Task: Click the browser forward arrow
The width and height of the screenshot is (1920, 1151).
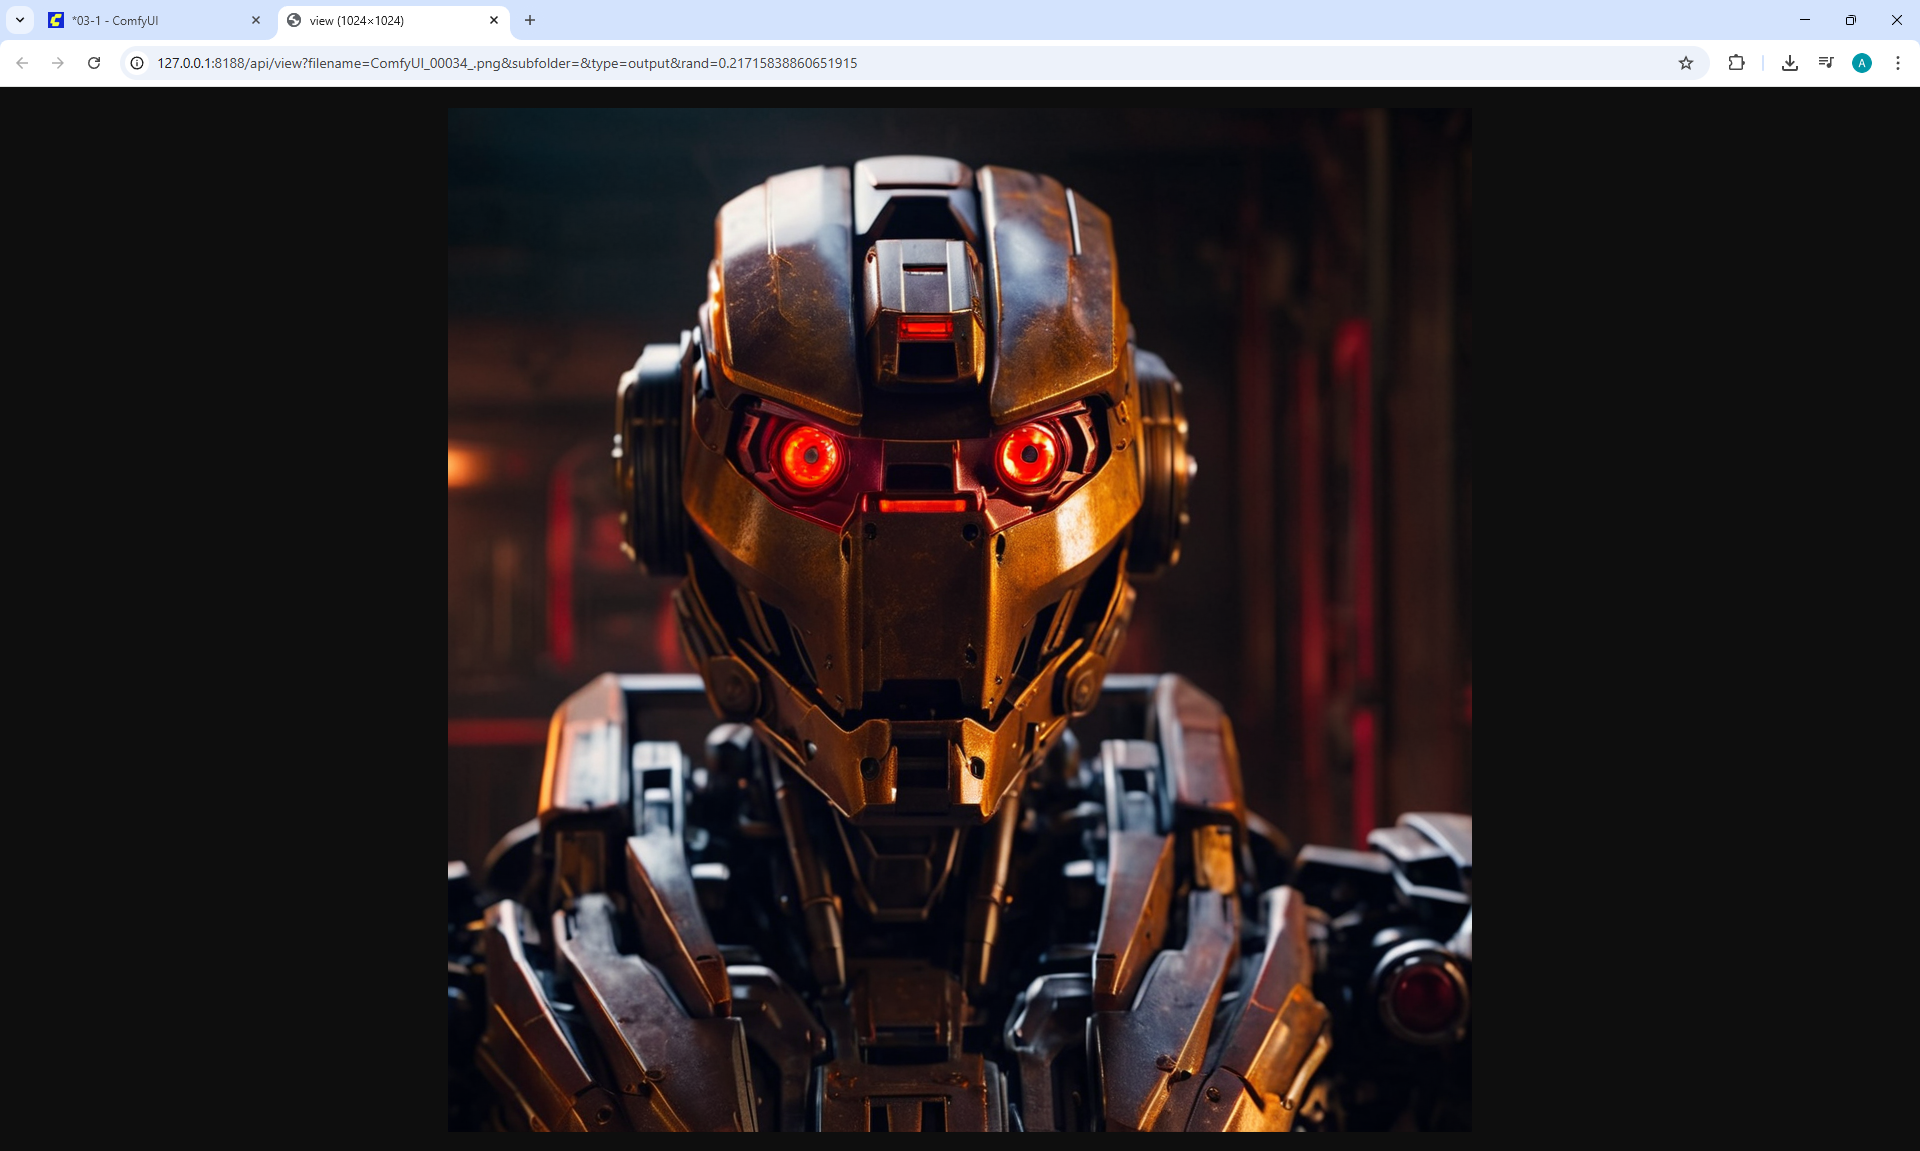Action: [58, 63]
